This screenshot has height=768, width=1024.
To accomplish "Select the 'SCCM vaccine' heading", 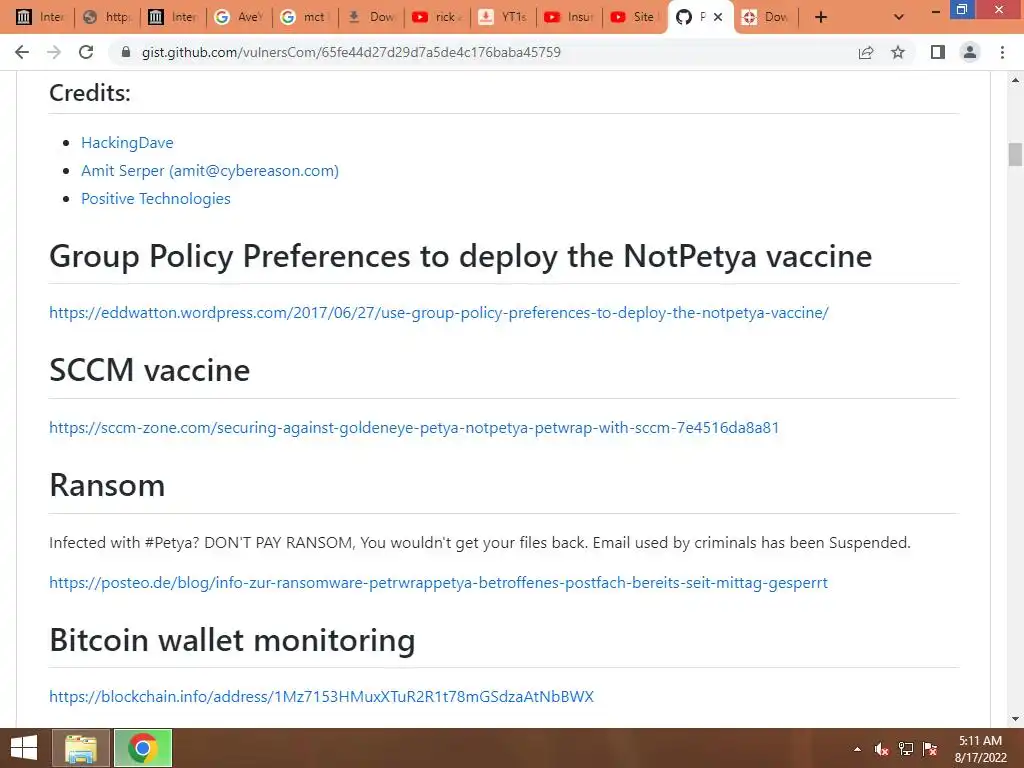I will [x=150, y=370].
